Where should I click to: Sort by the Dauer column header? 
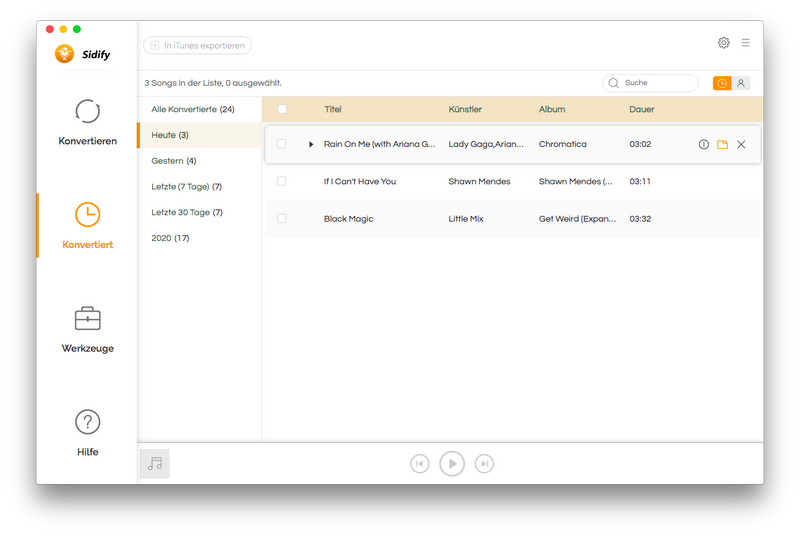point(642,109)
